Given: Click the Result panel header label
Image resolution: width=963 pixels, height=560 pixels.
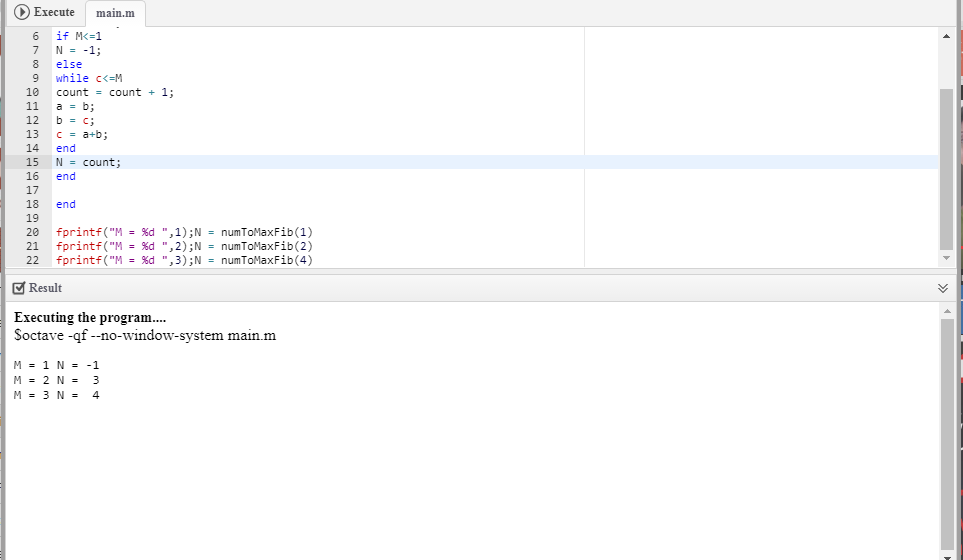Looking at the screenshot, I should click(x=45, y=288).
